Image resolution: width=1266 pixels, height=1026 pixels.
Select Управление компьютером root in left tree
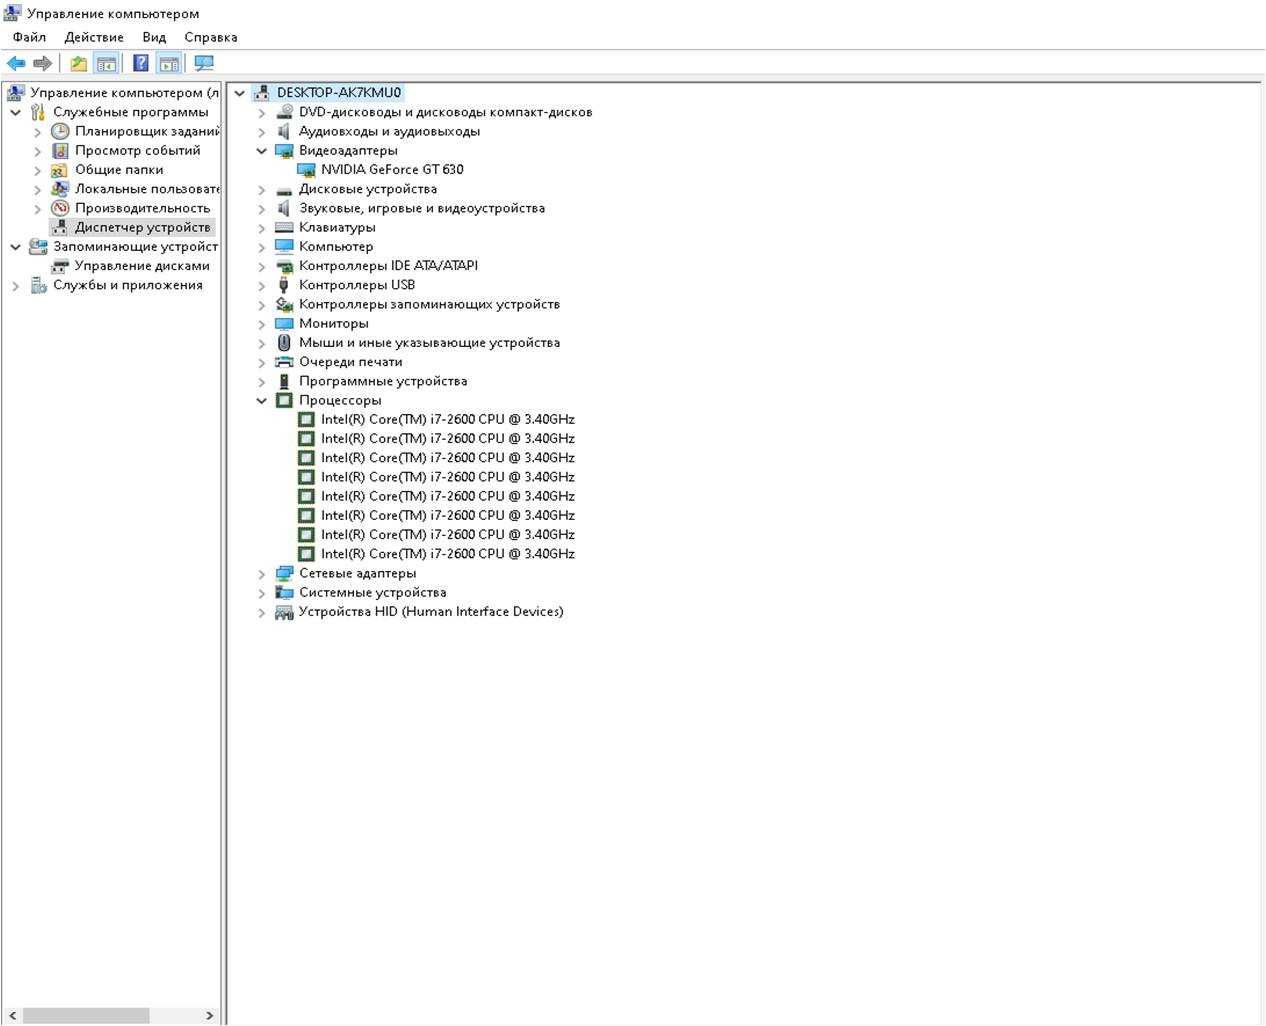pos(125,92)
